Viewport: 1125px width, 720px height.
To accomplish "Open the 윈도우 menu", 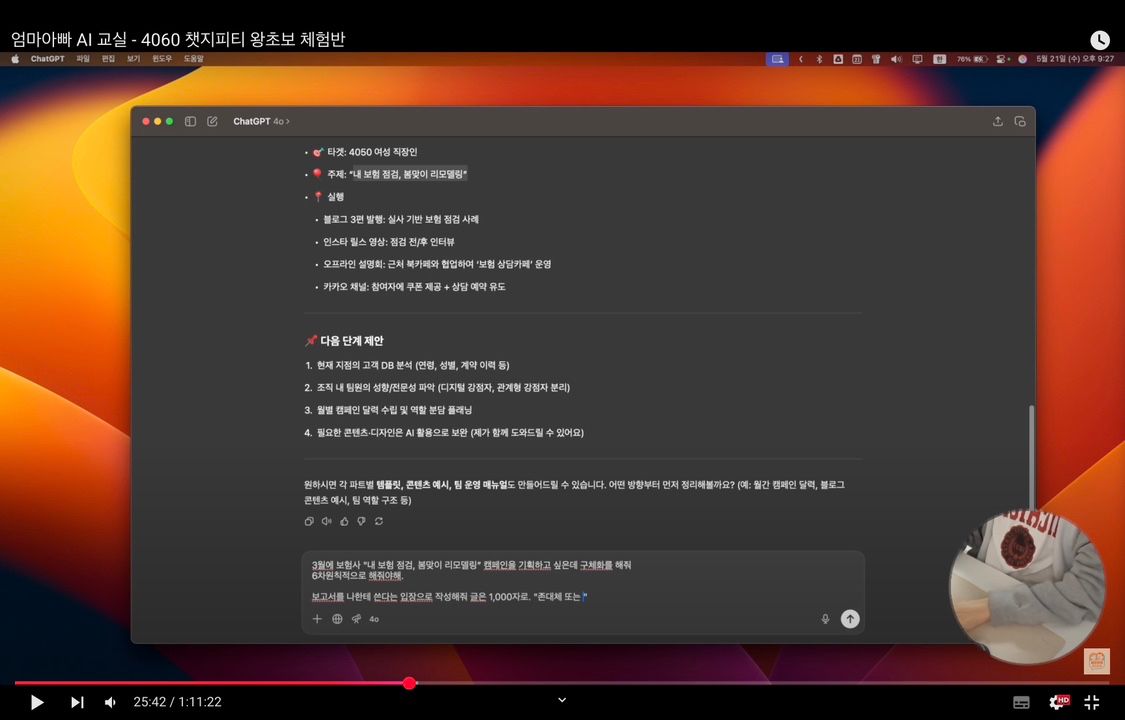I will point(162,59).
